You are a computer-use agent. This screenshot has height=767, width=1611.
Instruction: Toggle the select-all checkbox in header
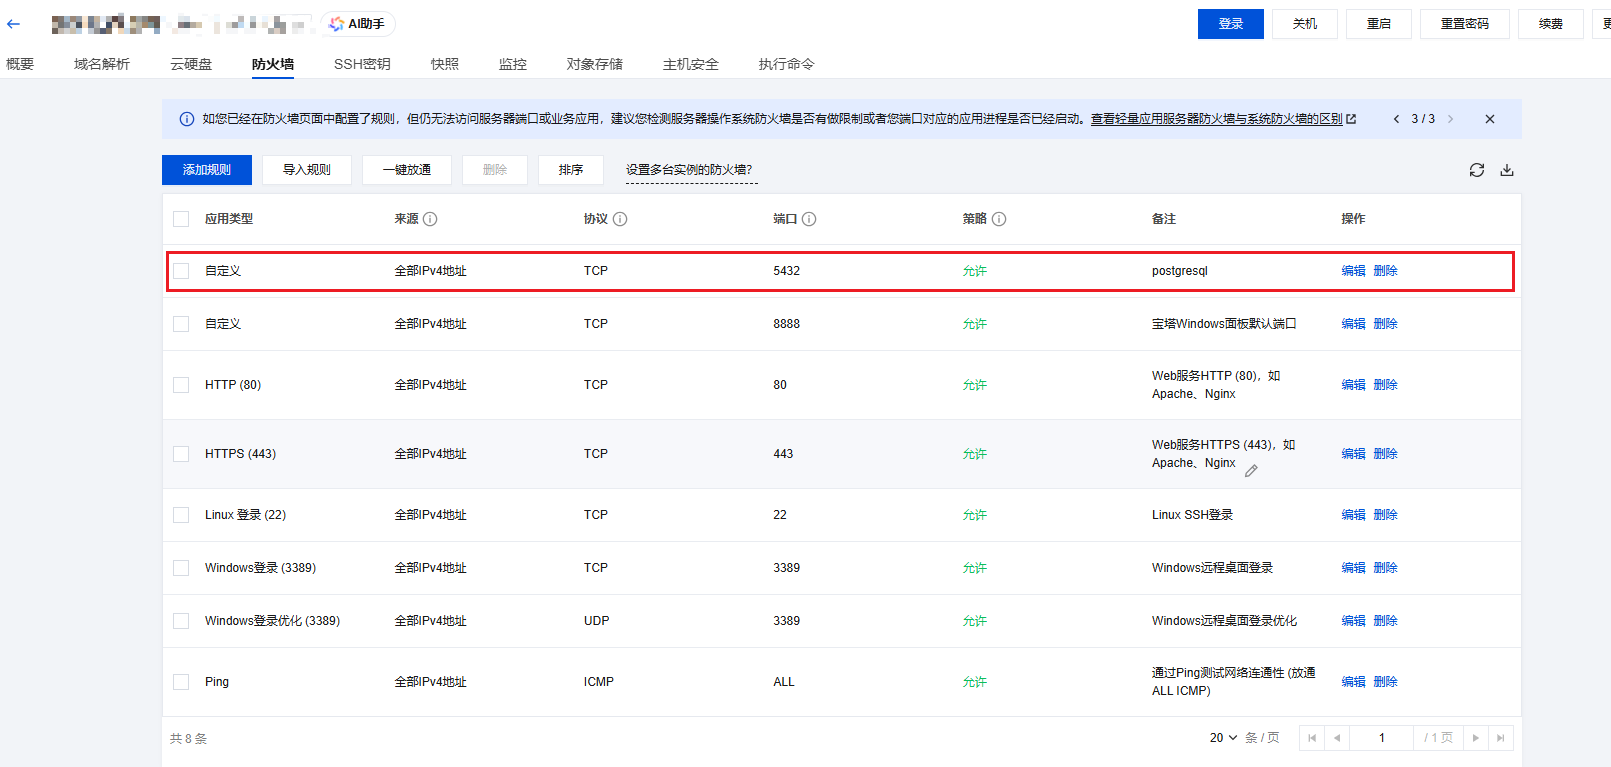point(181,219)
